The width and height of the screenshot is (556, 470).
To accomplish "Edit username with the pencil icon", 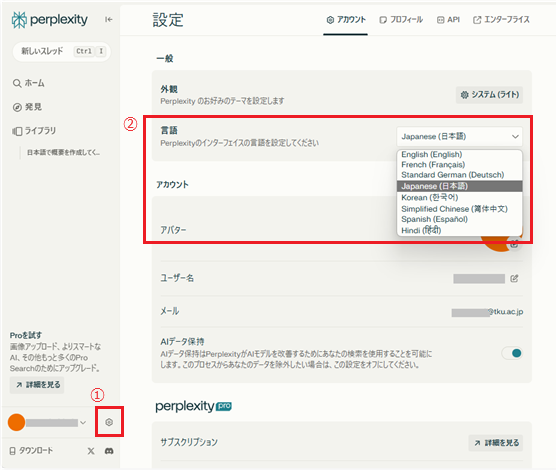I will [514, 278].
